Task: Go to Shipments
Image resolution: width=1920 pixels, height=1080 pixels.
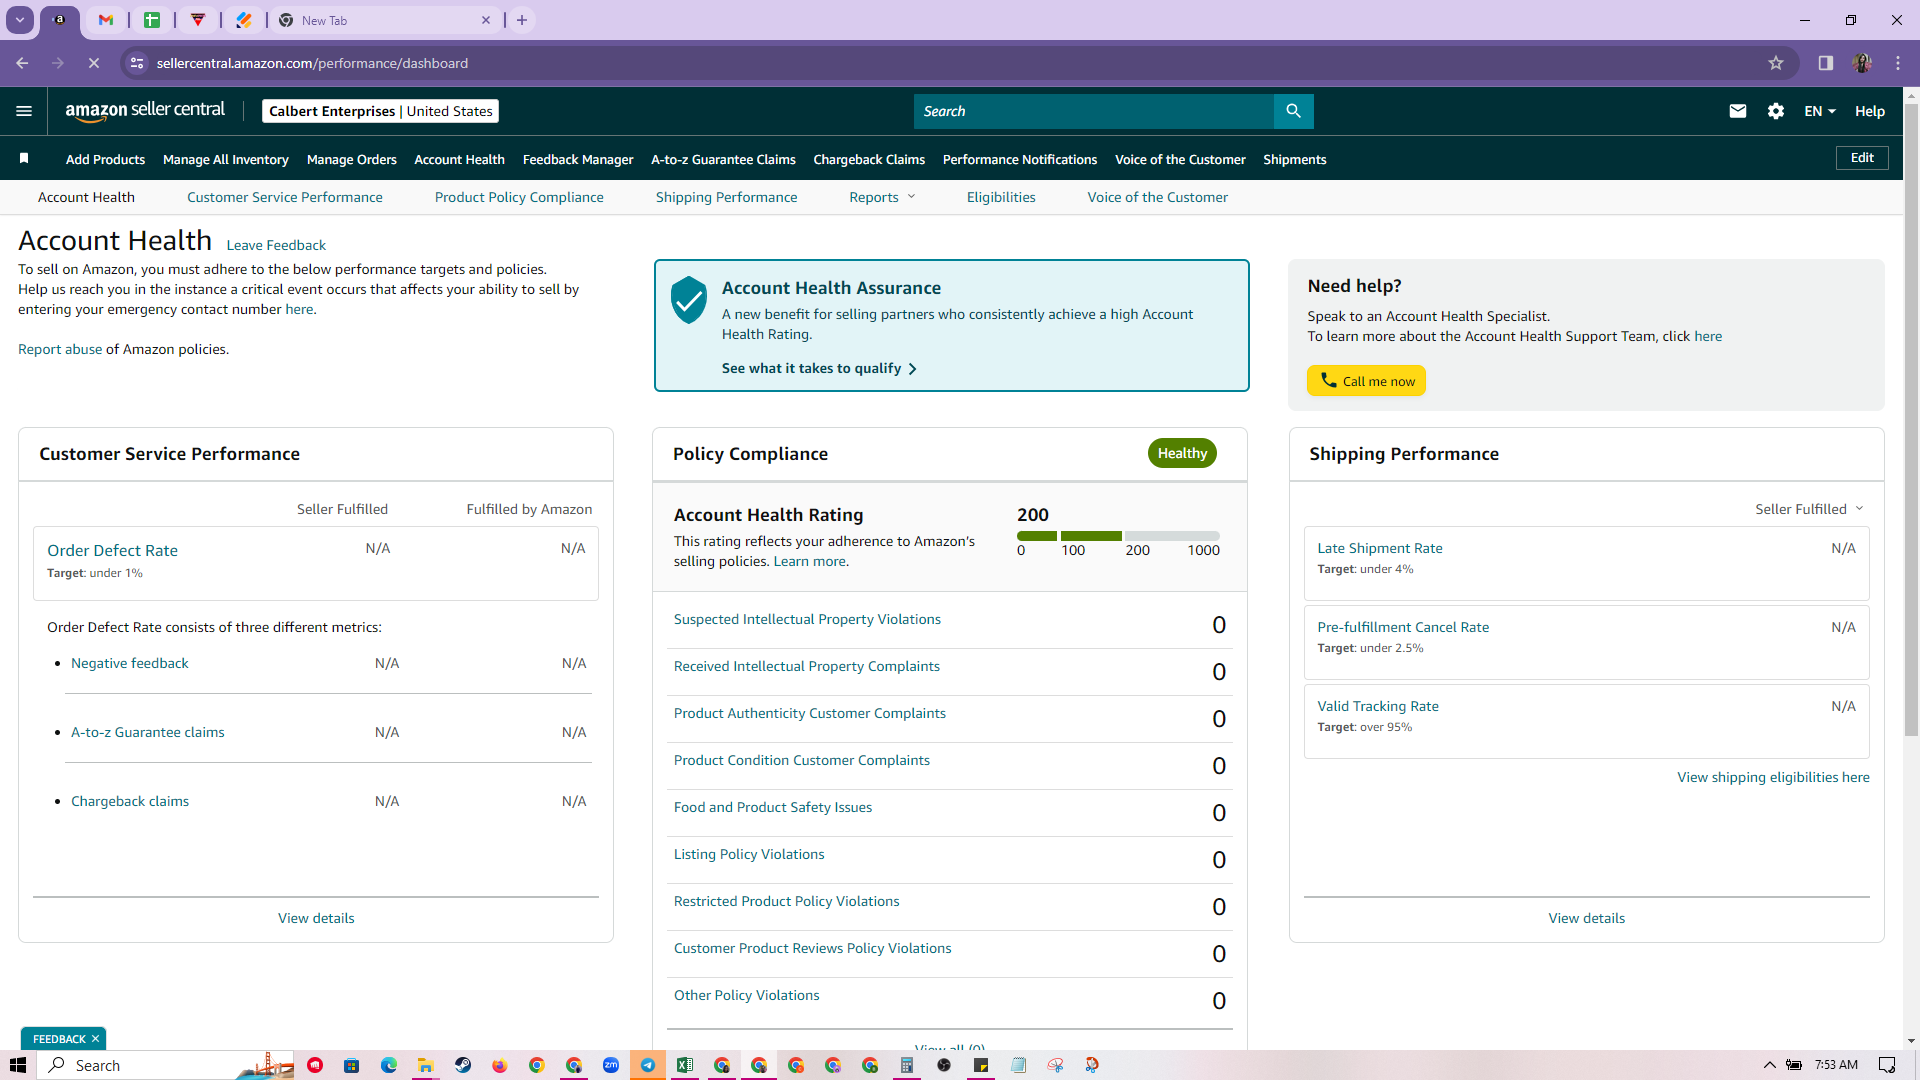Action: pyautogui.click(x=1295, y=159)
